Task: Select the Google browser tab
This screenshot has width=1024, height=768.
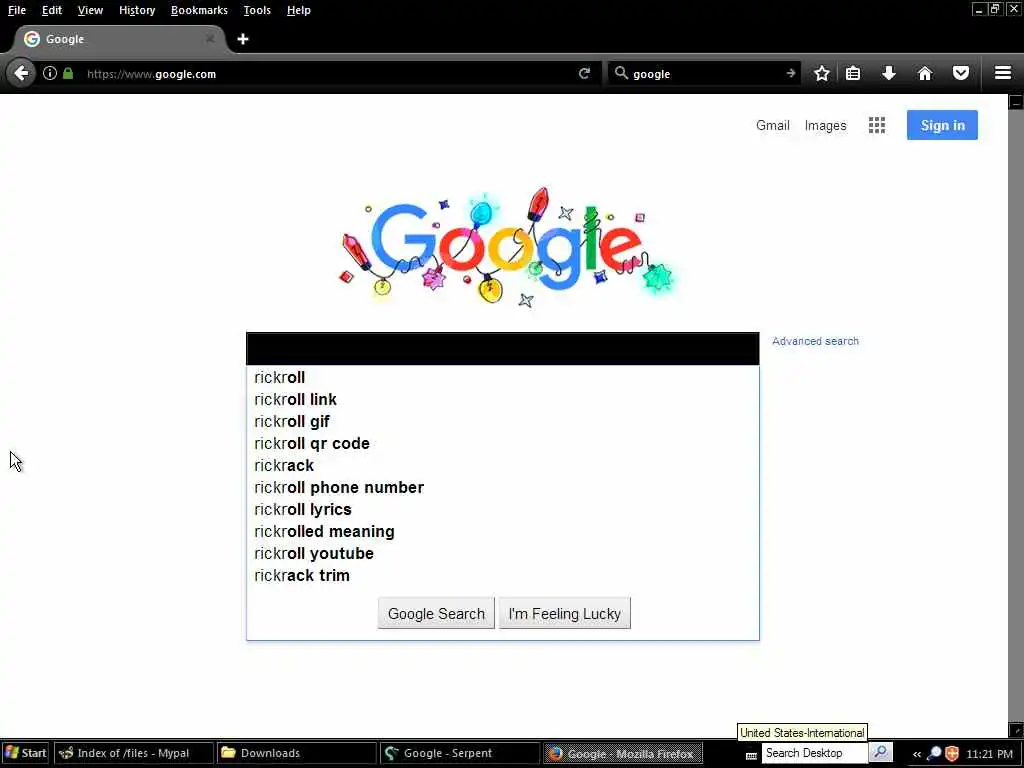Action: pos(119,39)
